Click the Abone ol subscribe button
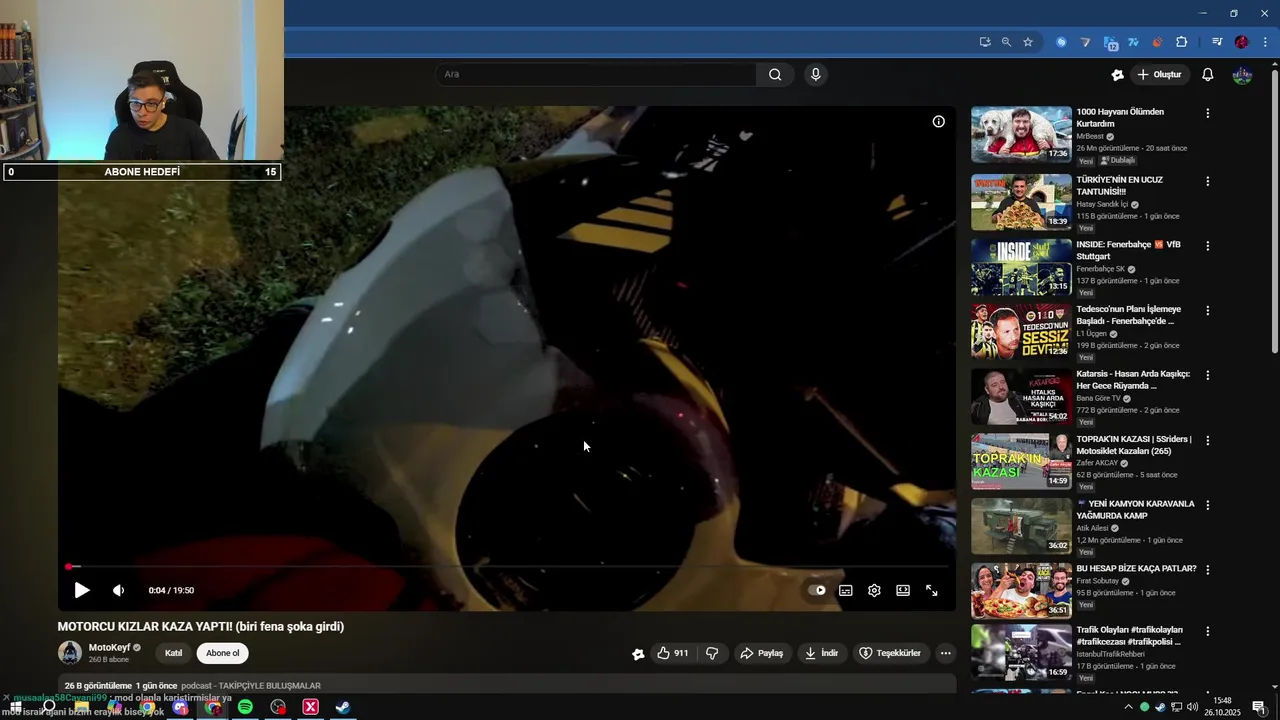The width and height of the screenshot is (1280, 720). (222, 653)
